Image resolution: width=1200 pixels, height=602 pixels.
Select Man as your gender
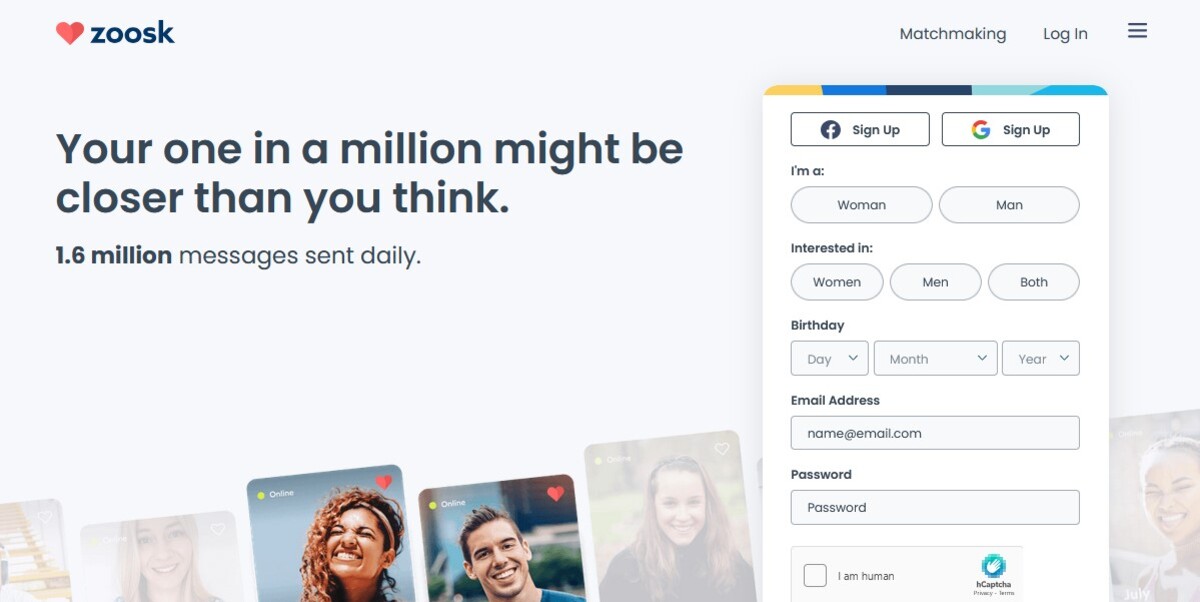coord(1009,205)
